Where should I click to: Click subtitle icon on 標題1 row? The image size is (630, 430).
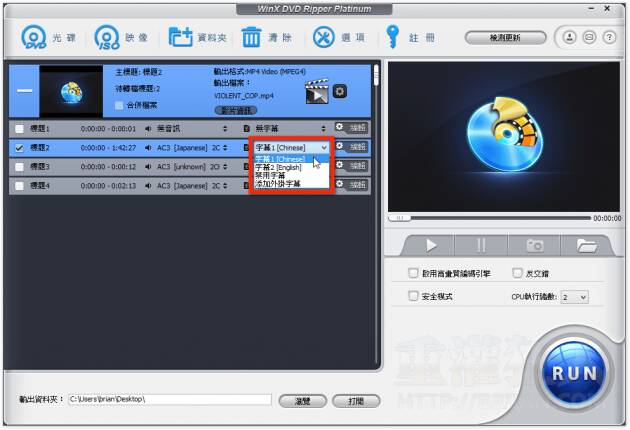[247, 129]
